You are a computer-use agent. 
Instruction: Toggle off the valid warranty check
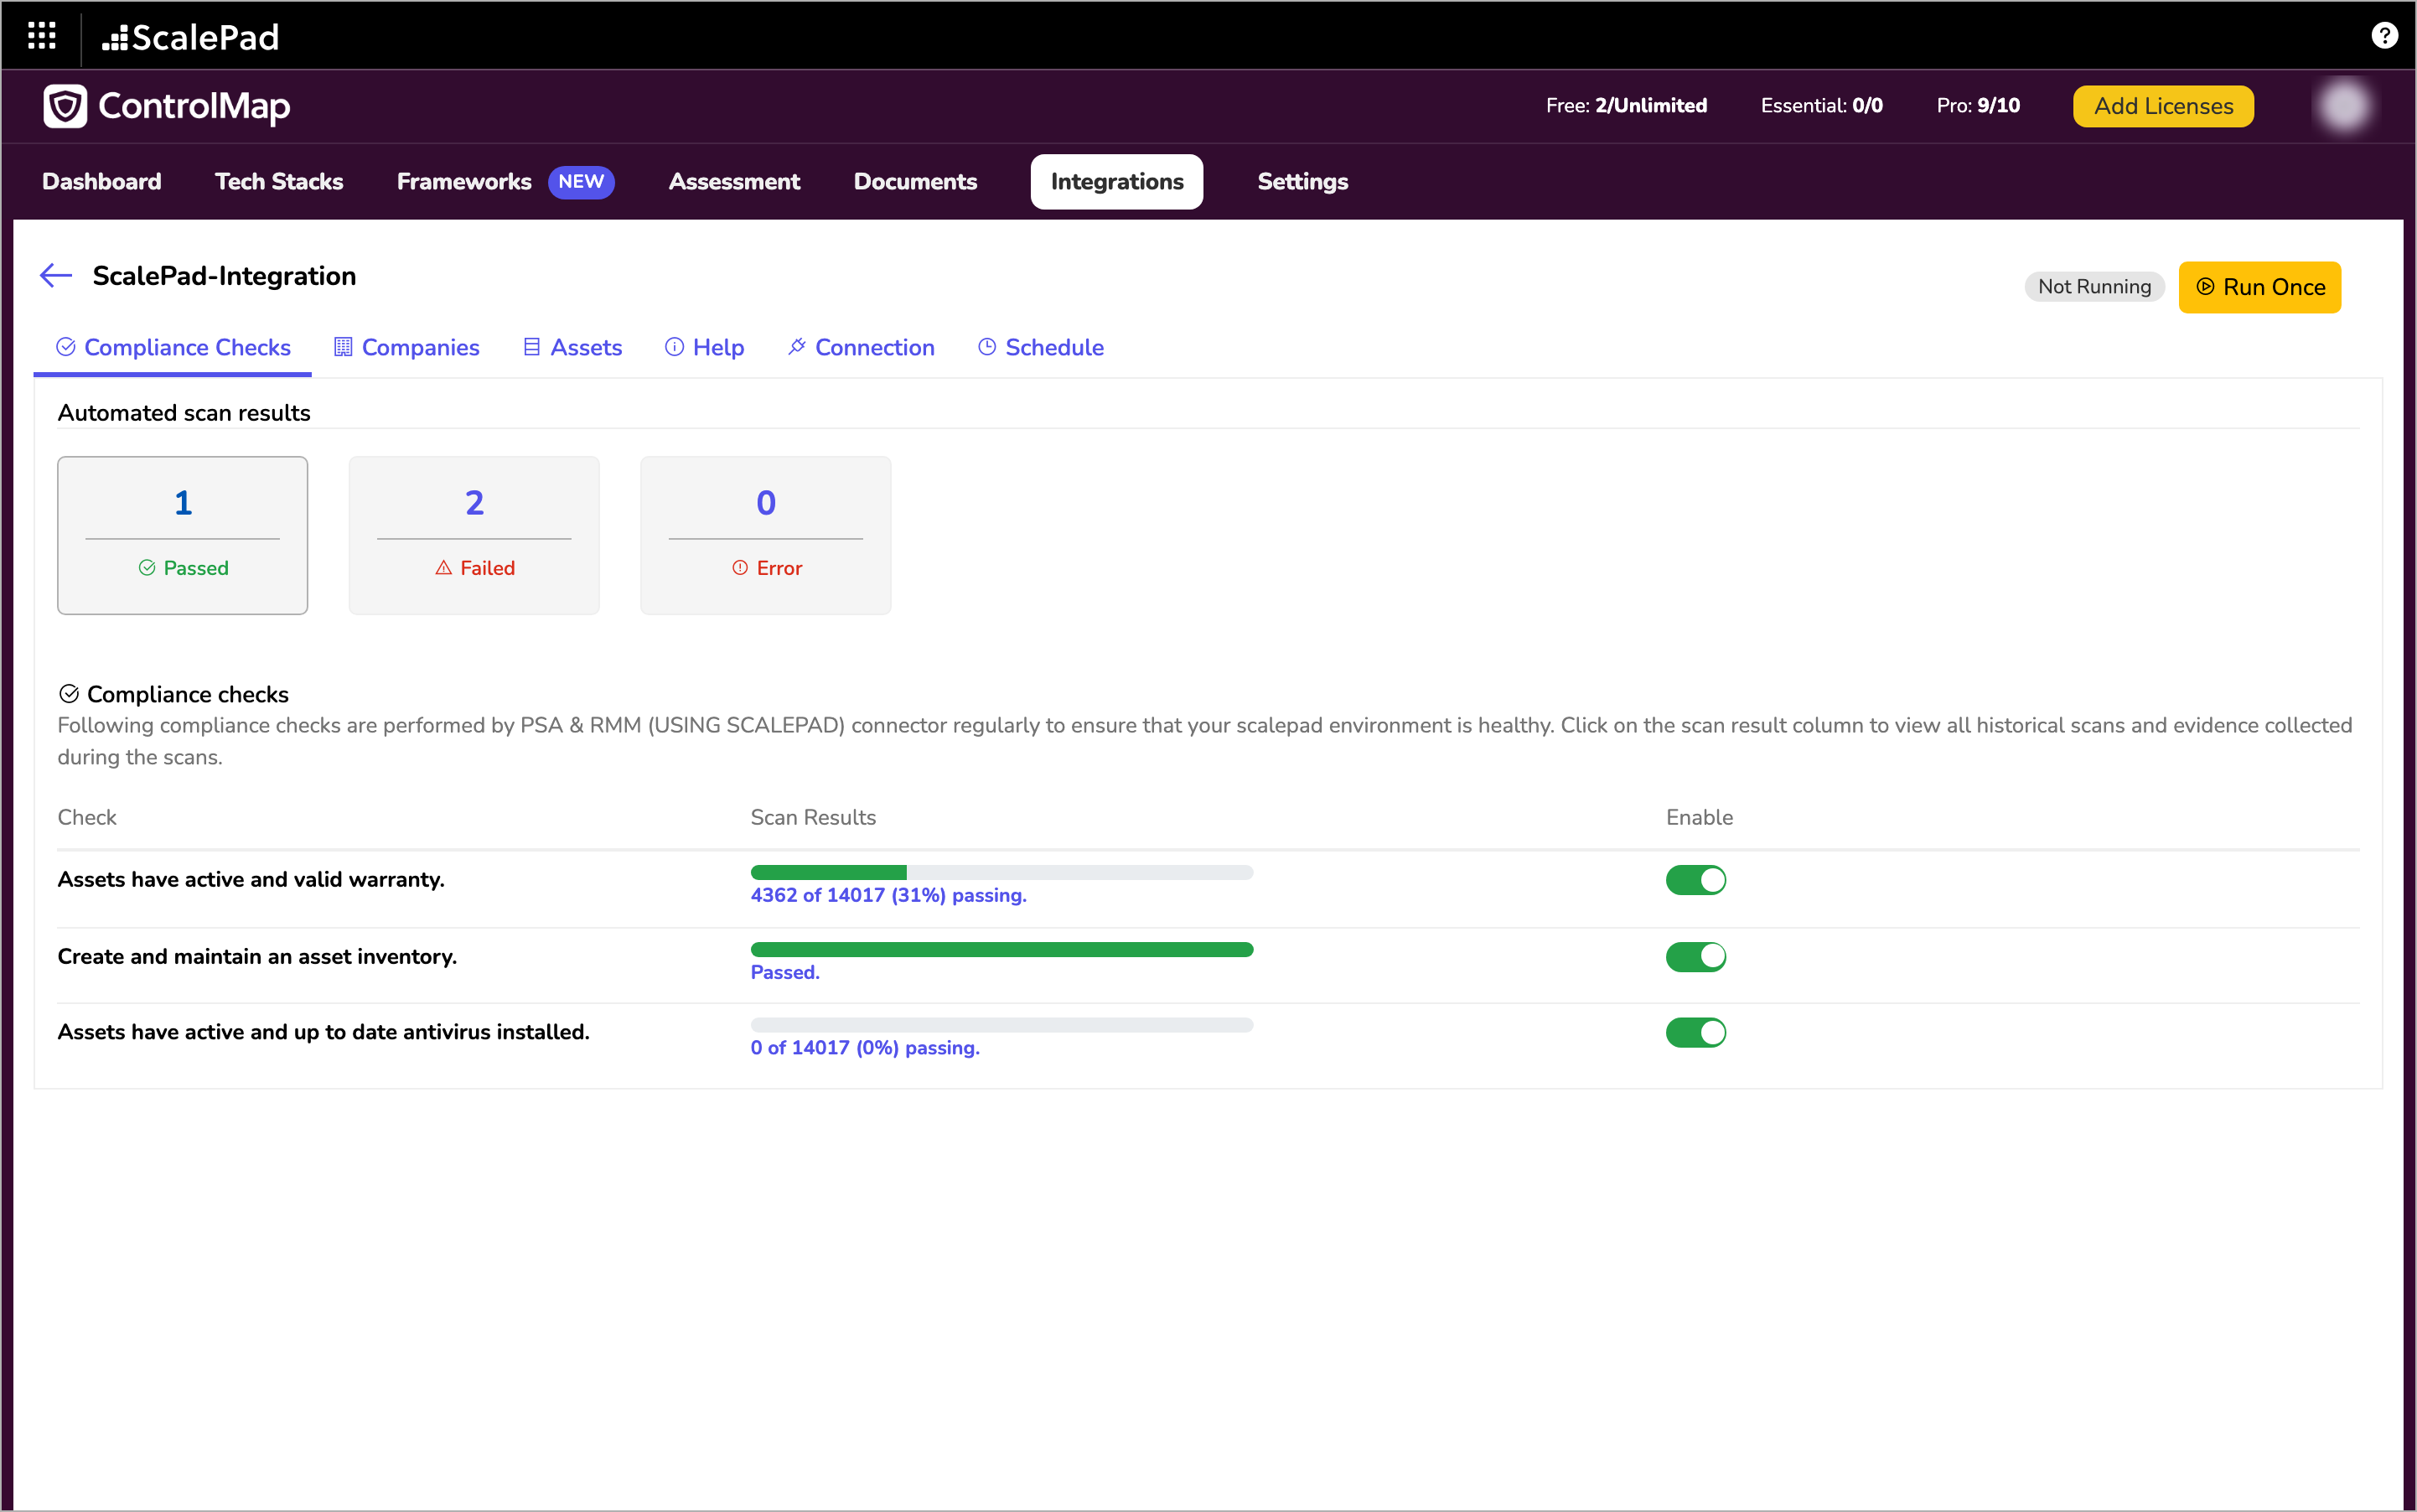pos(1695,880)
